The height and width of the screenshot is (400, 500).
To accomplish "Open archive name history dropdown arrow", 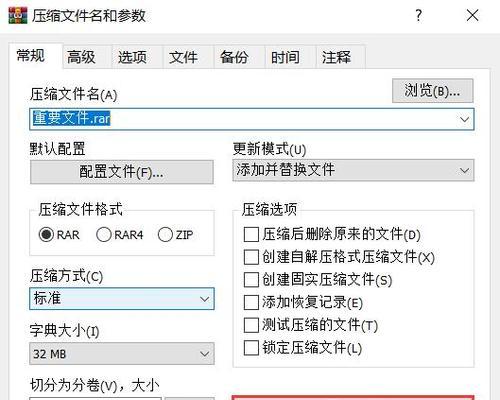I will [464, 119].
